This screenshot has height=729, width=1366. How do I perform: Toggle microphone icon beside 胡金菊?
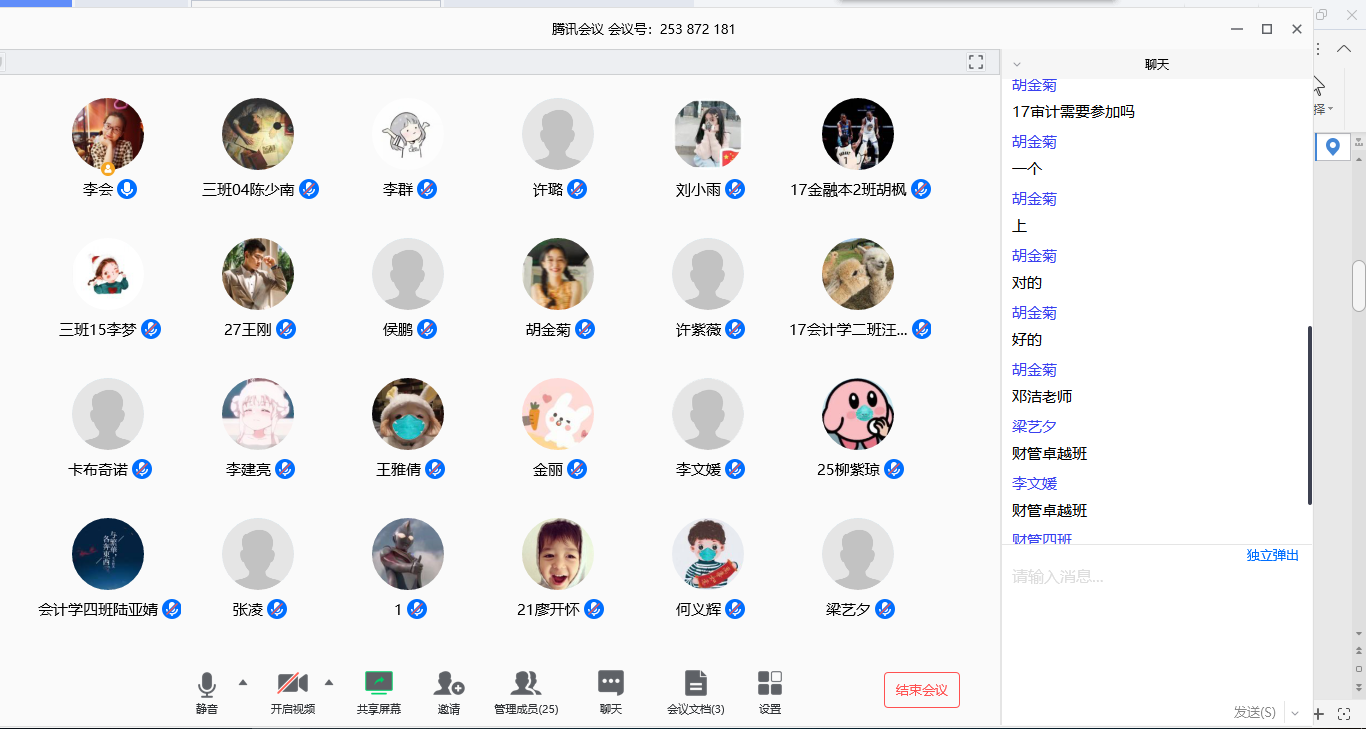point(585,329)
